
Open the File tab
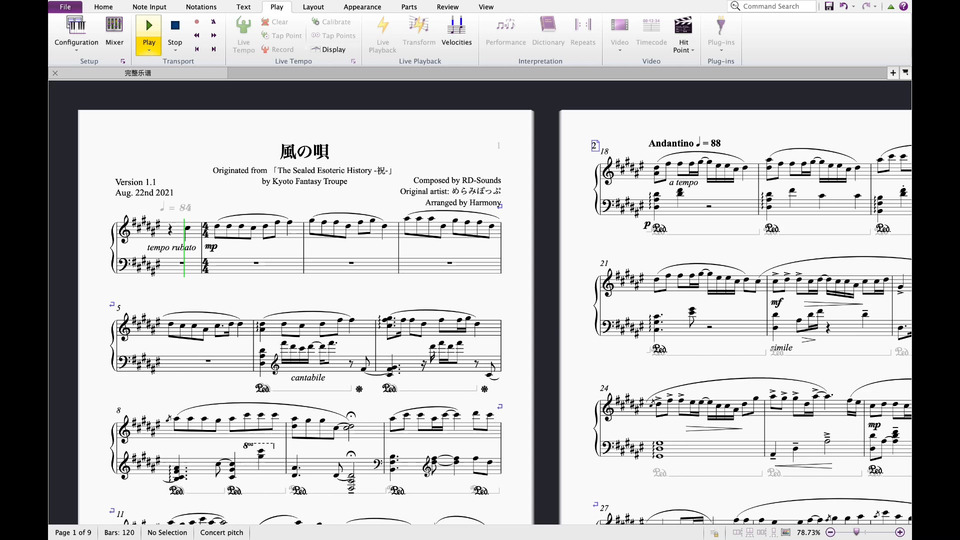65,7
